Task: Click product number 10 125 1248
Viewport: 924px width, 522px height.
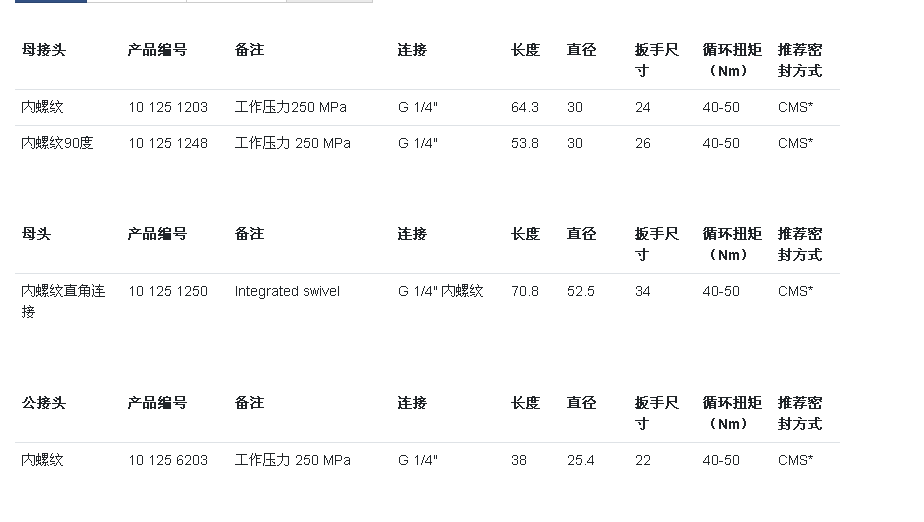Action: tap(168, 143)
